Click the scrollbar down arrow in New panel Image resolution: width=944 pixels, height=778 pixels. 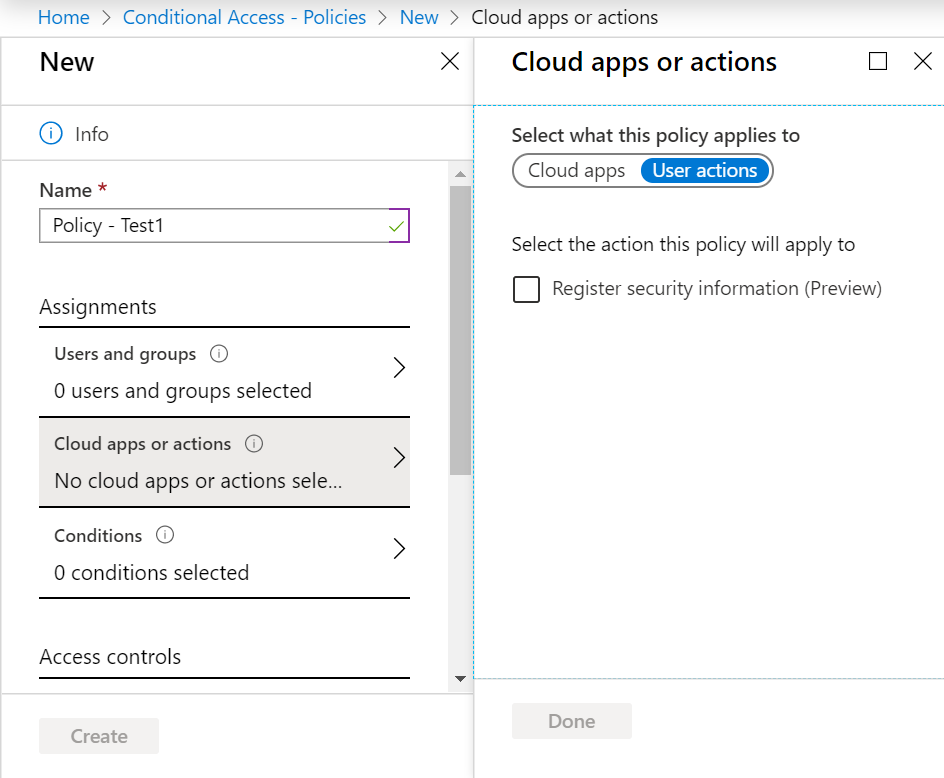coord(461,679)
